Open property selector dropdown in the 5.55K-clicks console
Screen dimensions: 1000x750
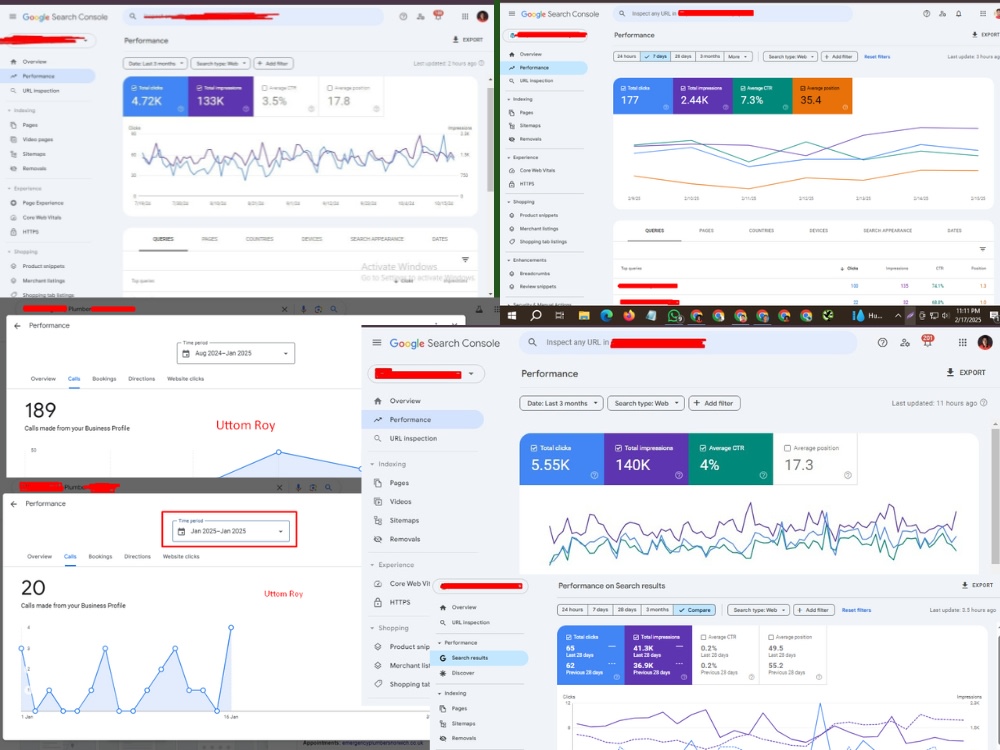426,374
